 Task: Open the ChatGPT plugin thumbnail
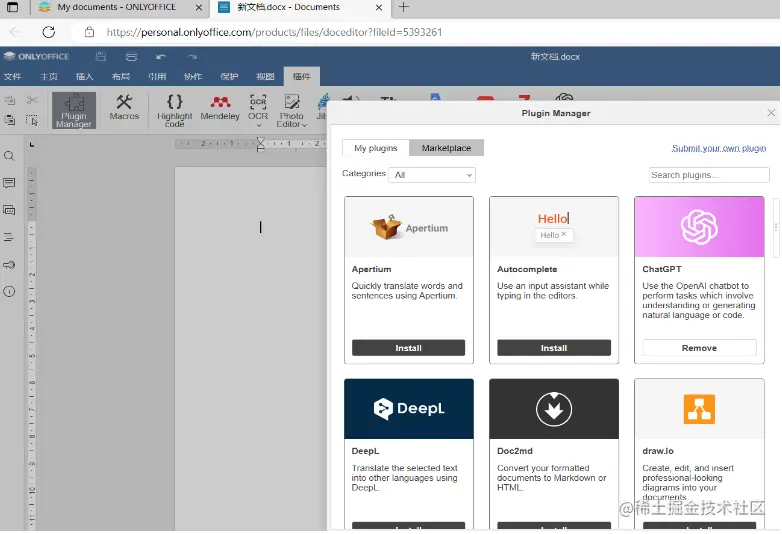[699, 227]
